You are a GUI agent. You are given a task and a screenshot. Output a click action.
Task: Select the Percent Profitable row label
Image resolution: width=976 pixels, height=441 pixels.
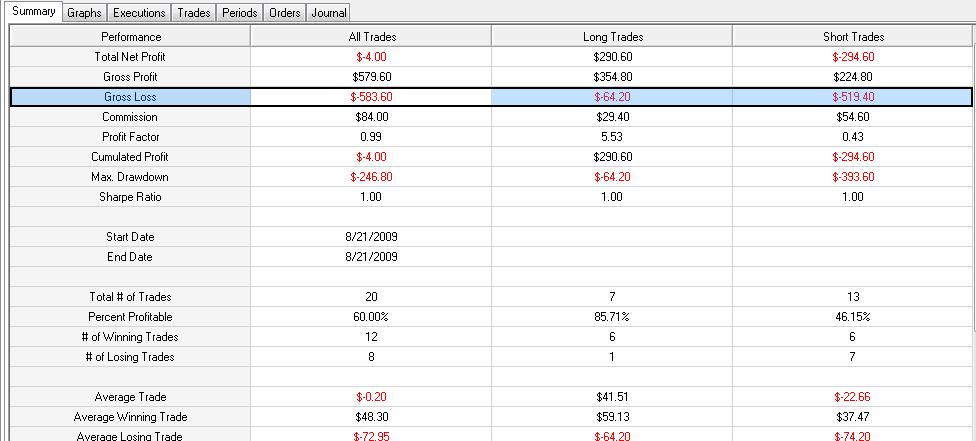130,316
